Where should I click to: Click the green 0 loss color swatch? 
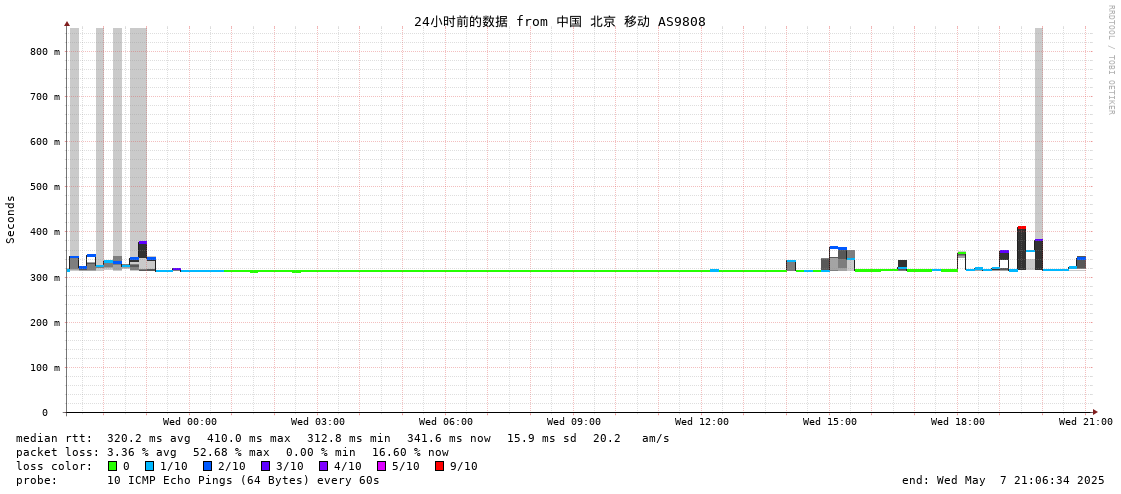point(112,466)
